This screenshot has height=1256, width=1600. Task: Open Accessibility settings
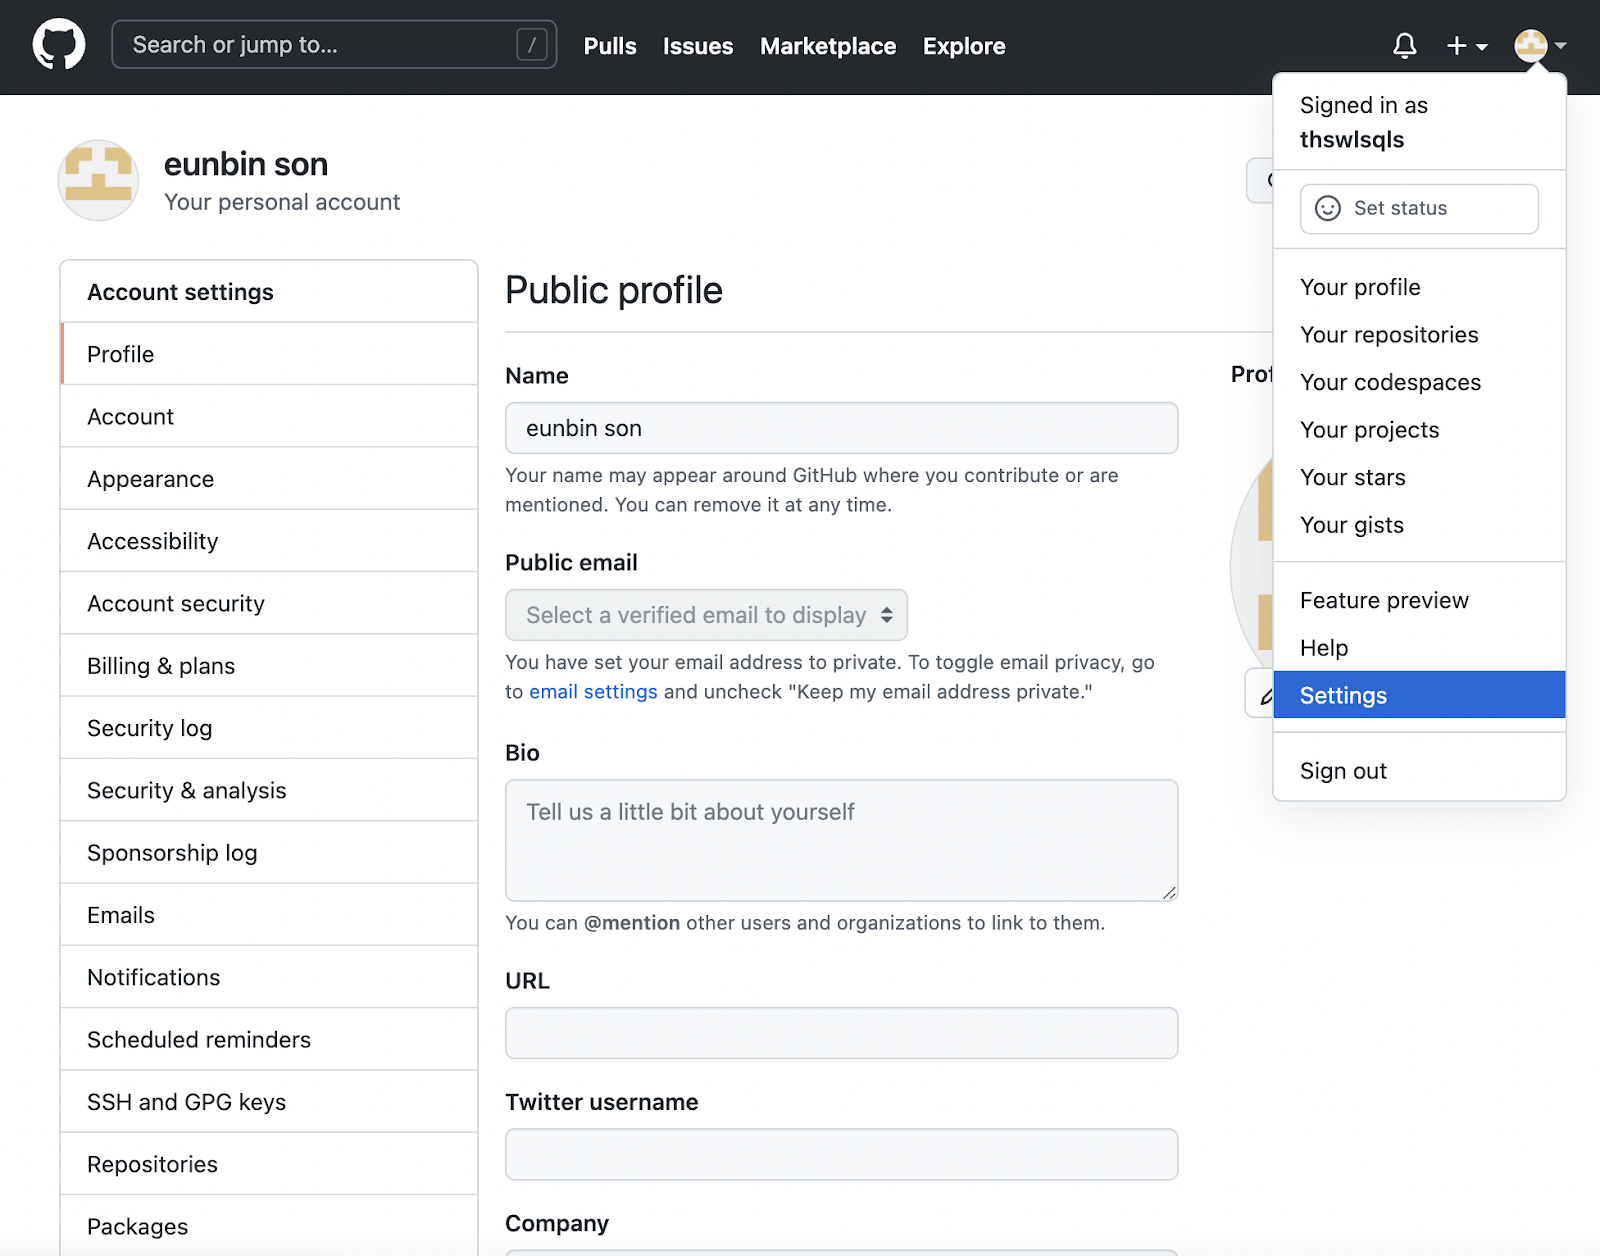269,541
